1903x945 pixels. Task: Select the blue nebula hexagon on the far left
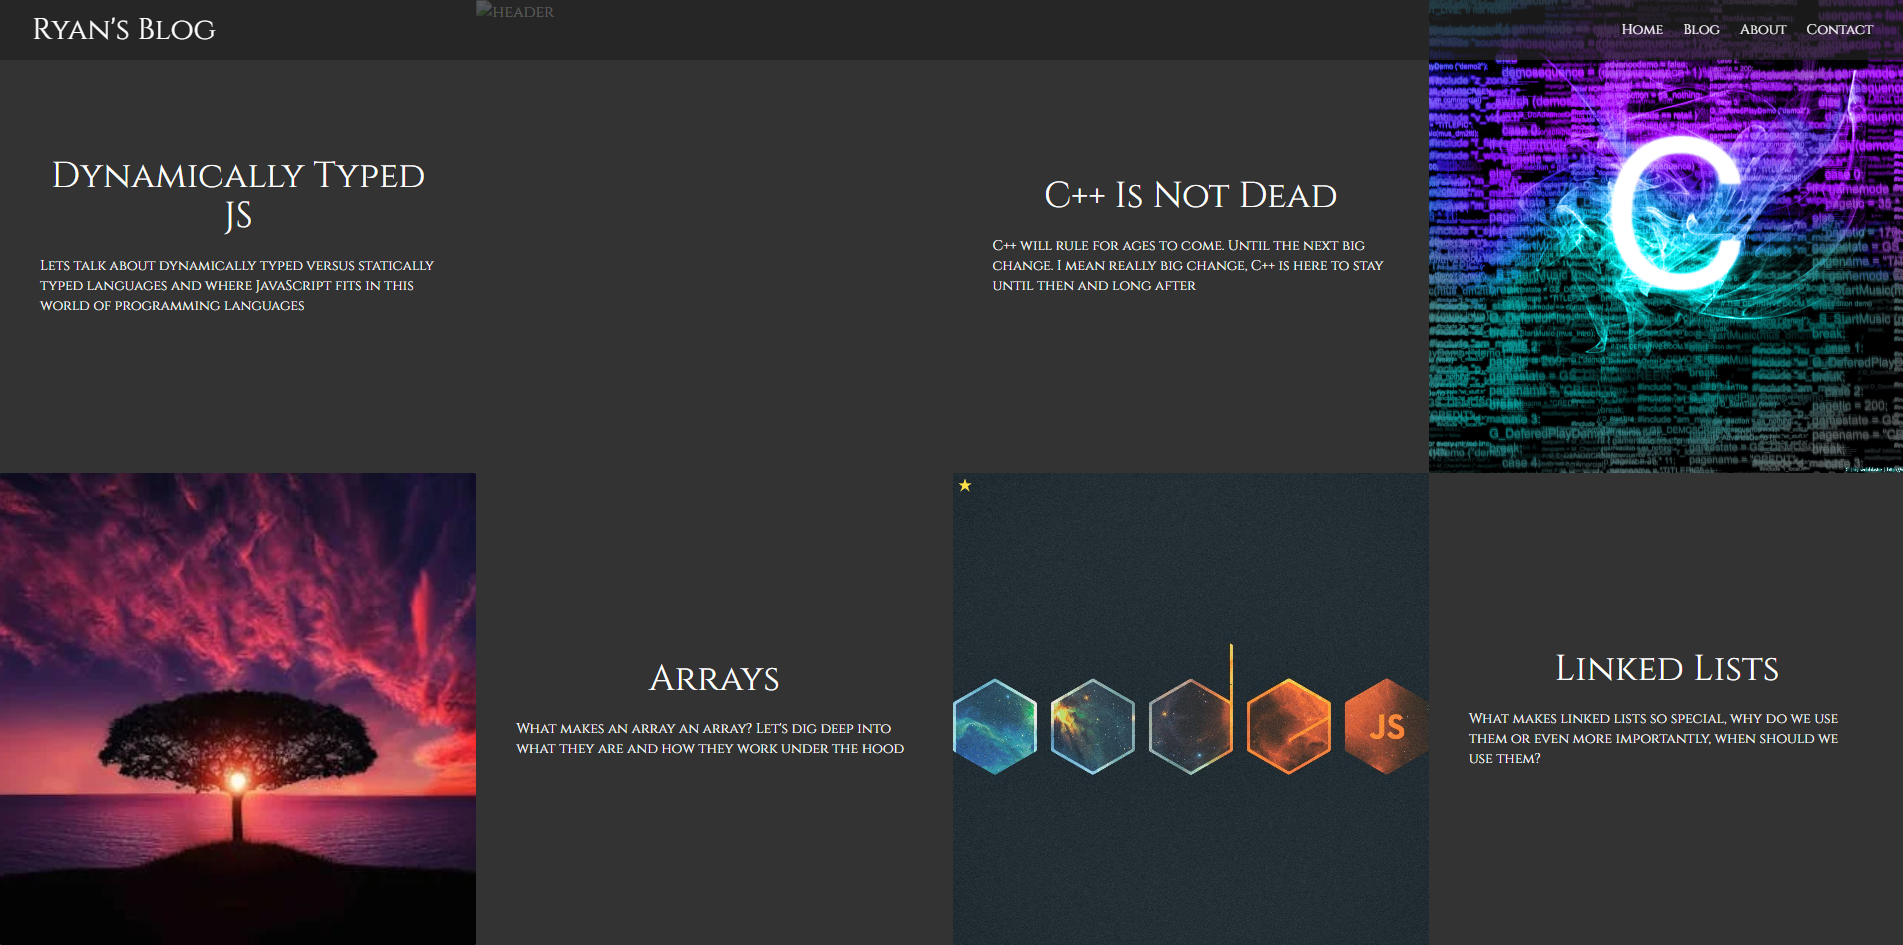996,727
